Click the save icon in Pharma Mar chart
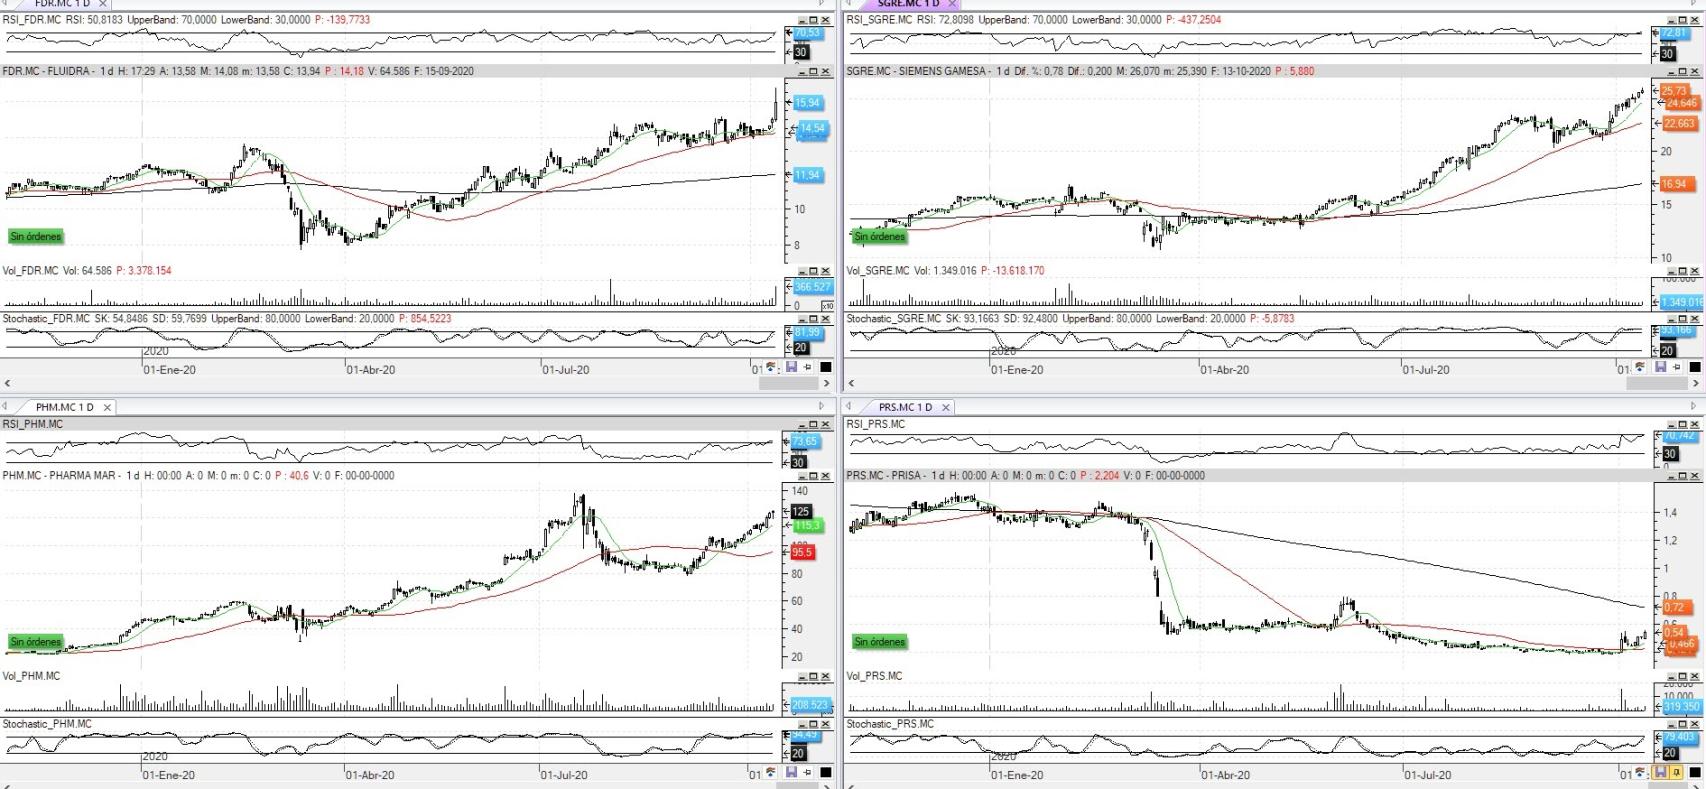Image resolution: width=1706 pixels, height=789 pixels. tap(791, 772)
